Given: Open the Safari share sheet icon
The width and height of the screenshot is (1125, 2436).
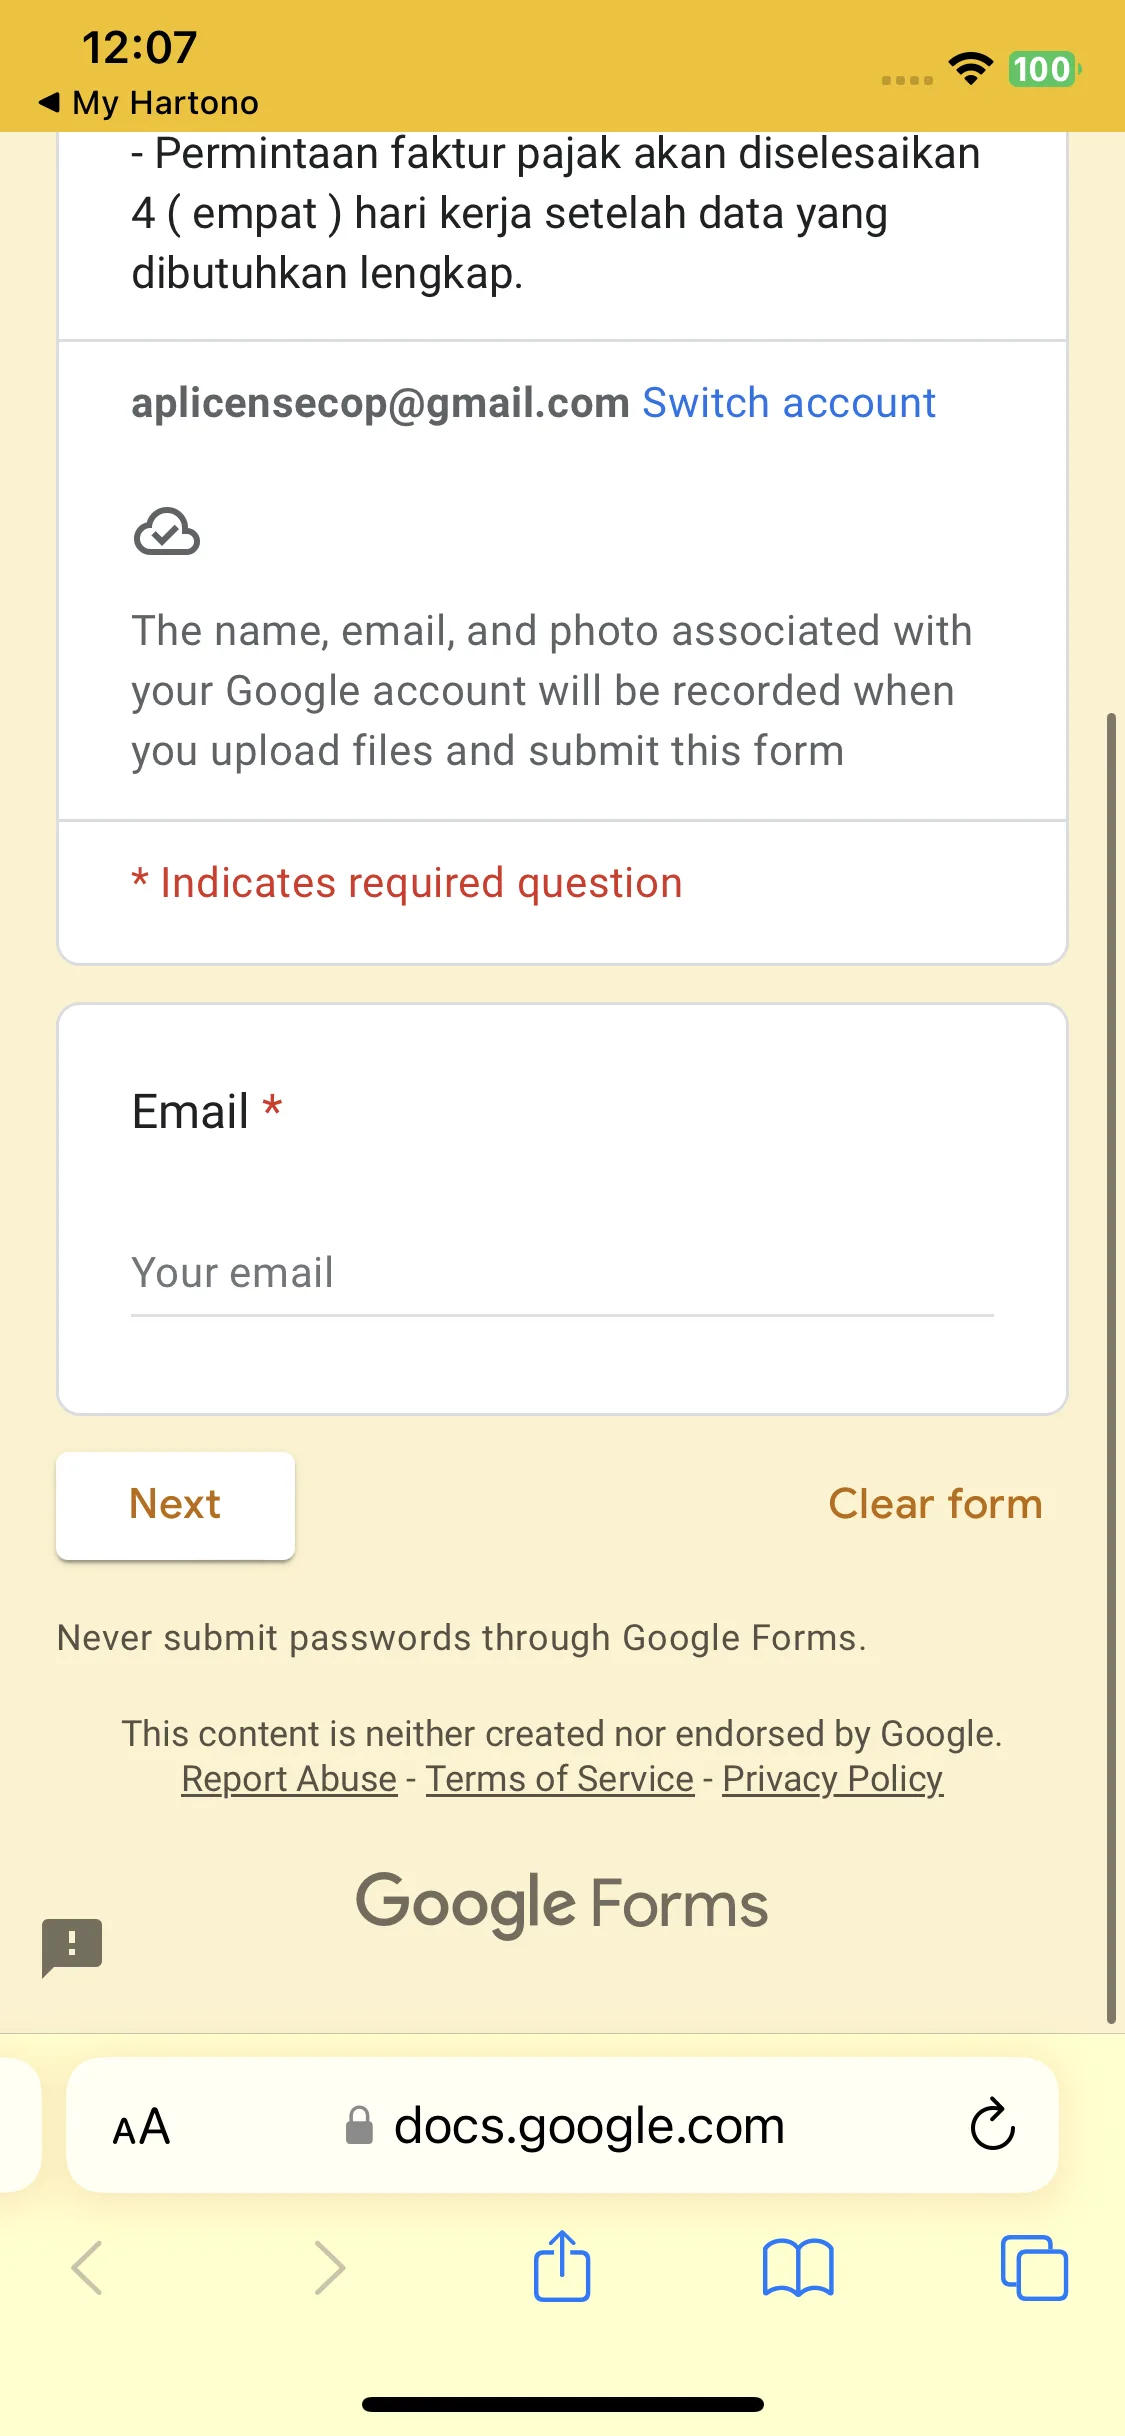Looking at the screenshot, I should click(x=562, y=2266).
